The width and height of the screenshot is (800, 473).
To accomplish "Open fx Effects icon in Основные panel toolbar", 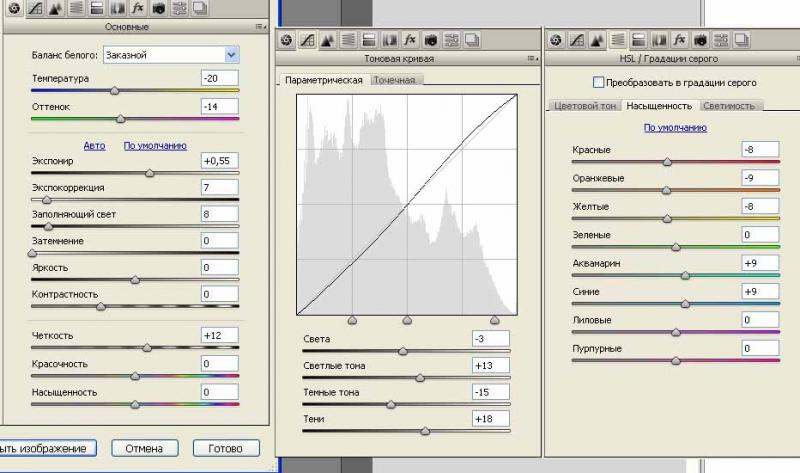I will 138,8.
